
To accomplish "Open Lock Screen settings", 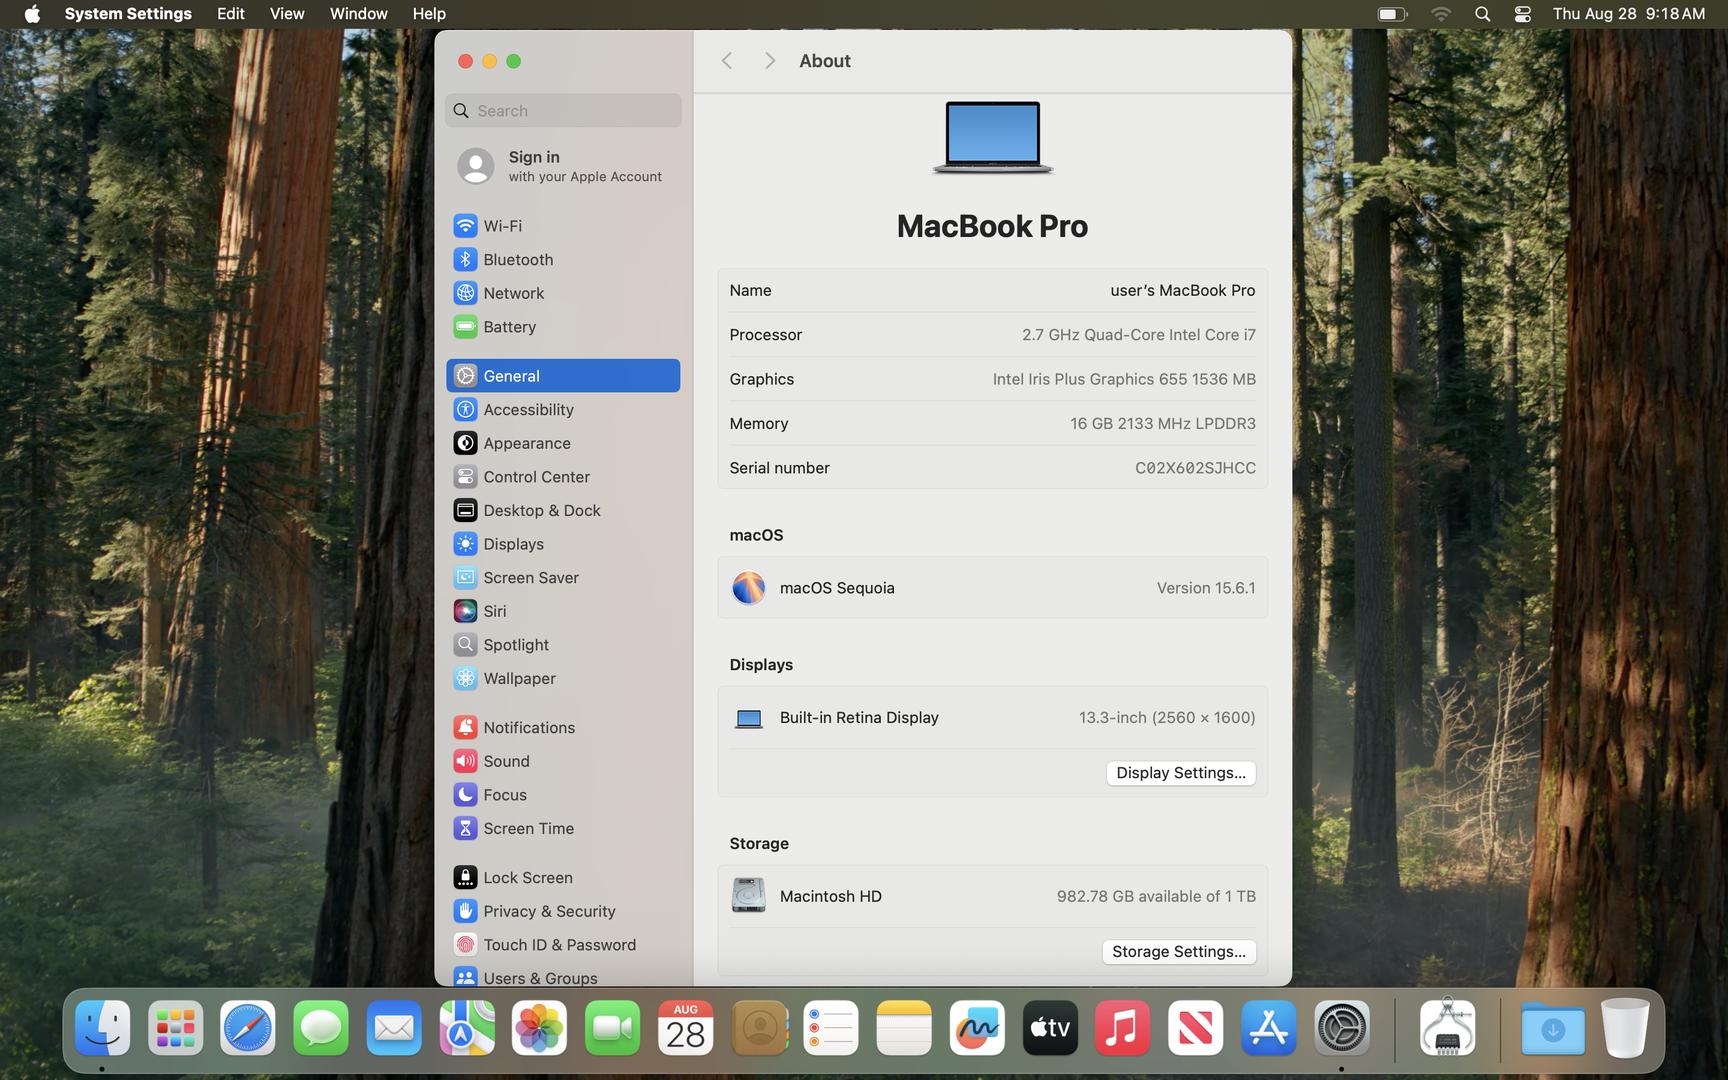I will pyautogui.click(x=563, y=877).
